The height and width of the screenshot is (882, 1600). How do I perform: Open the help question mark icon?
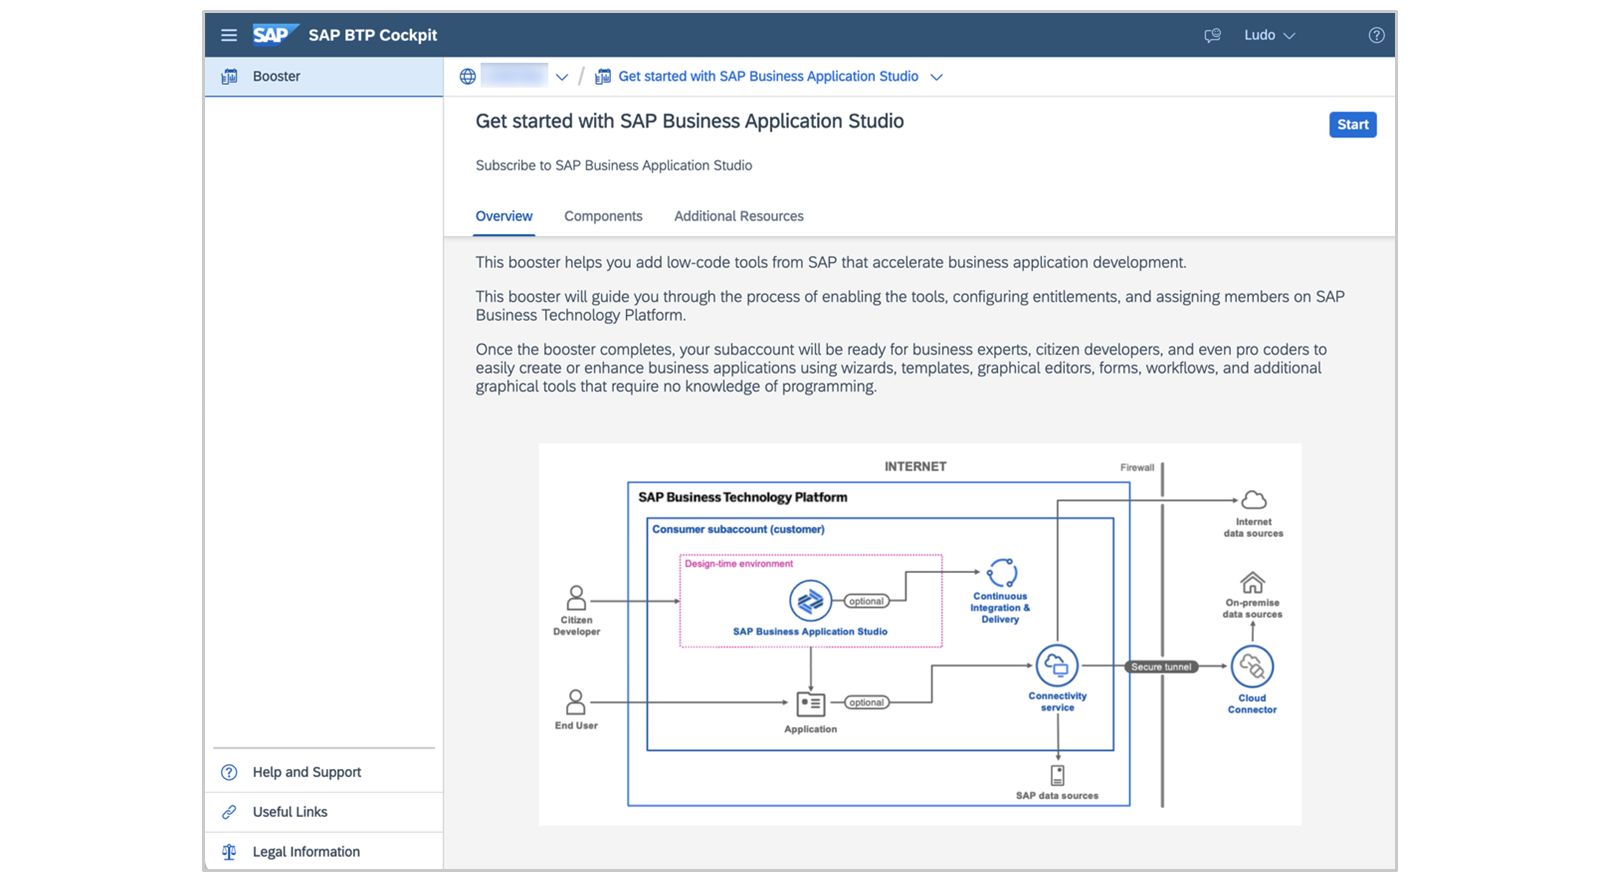tap(1376, 35)
